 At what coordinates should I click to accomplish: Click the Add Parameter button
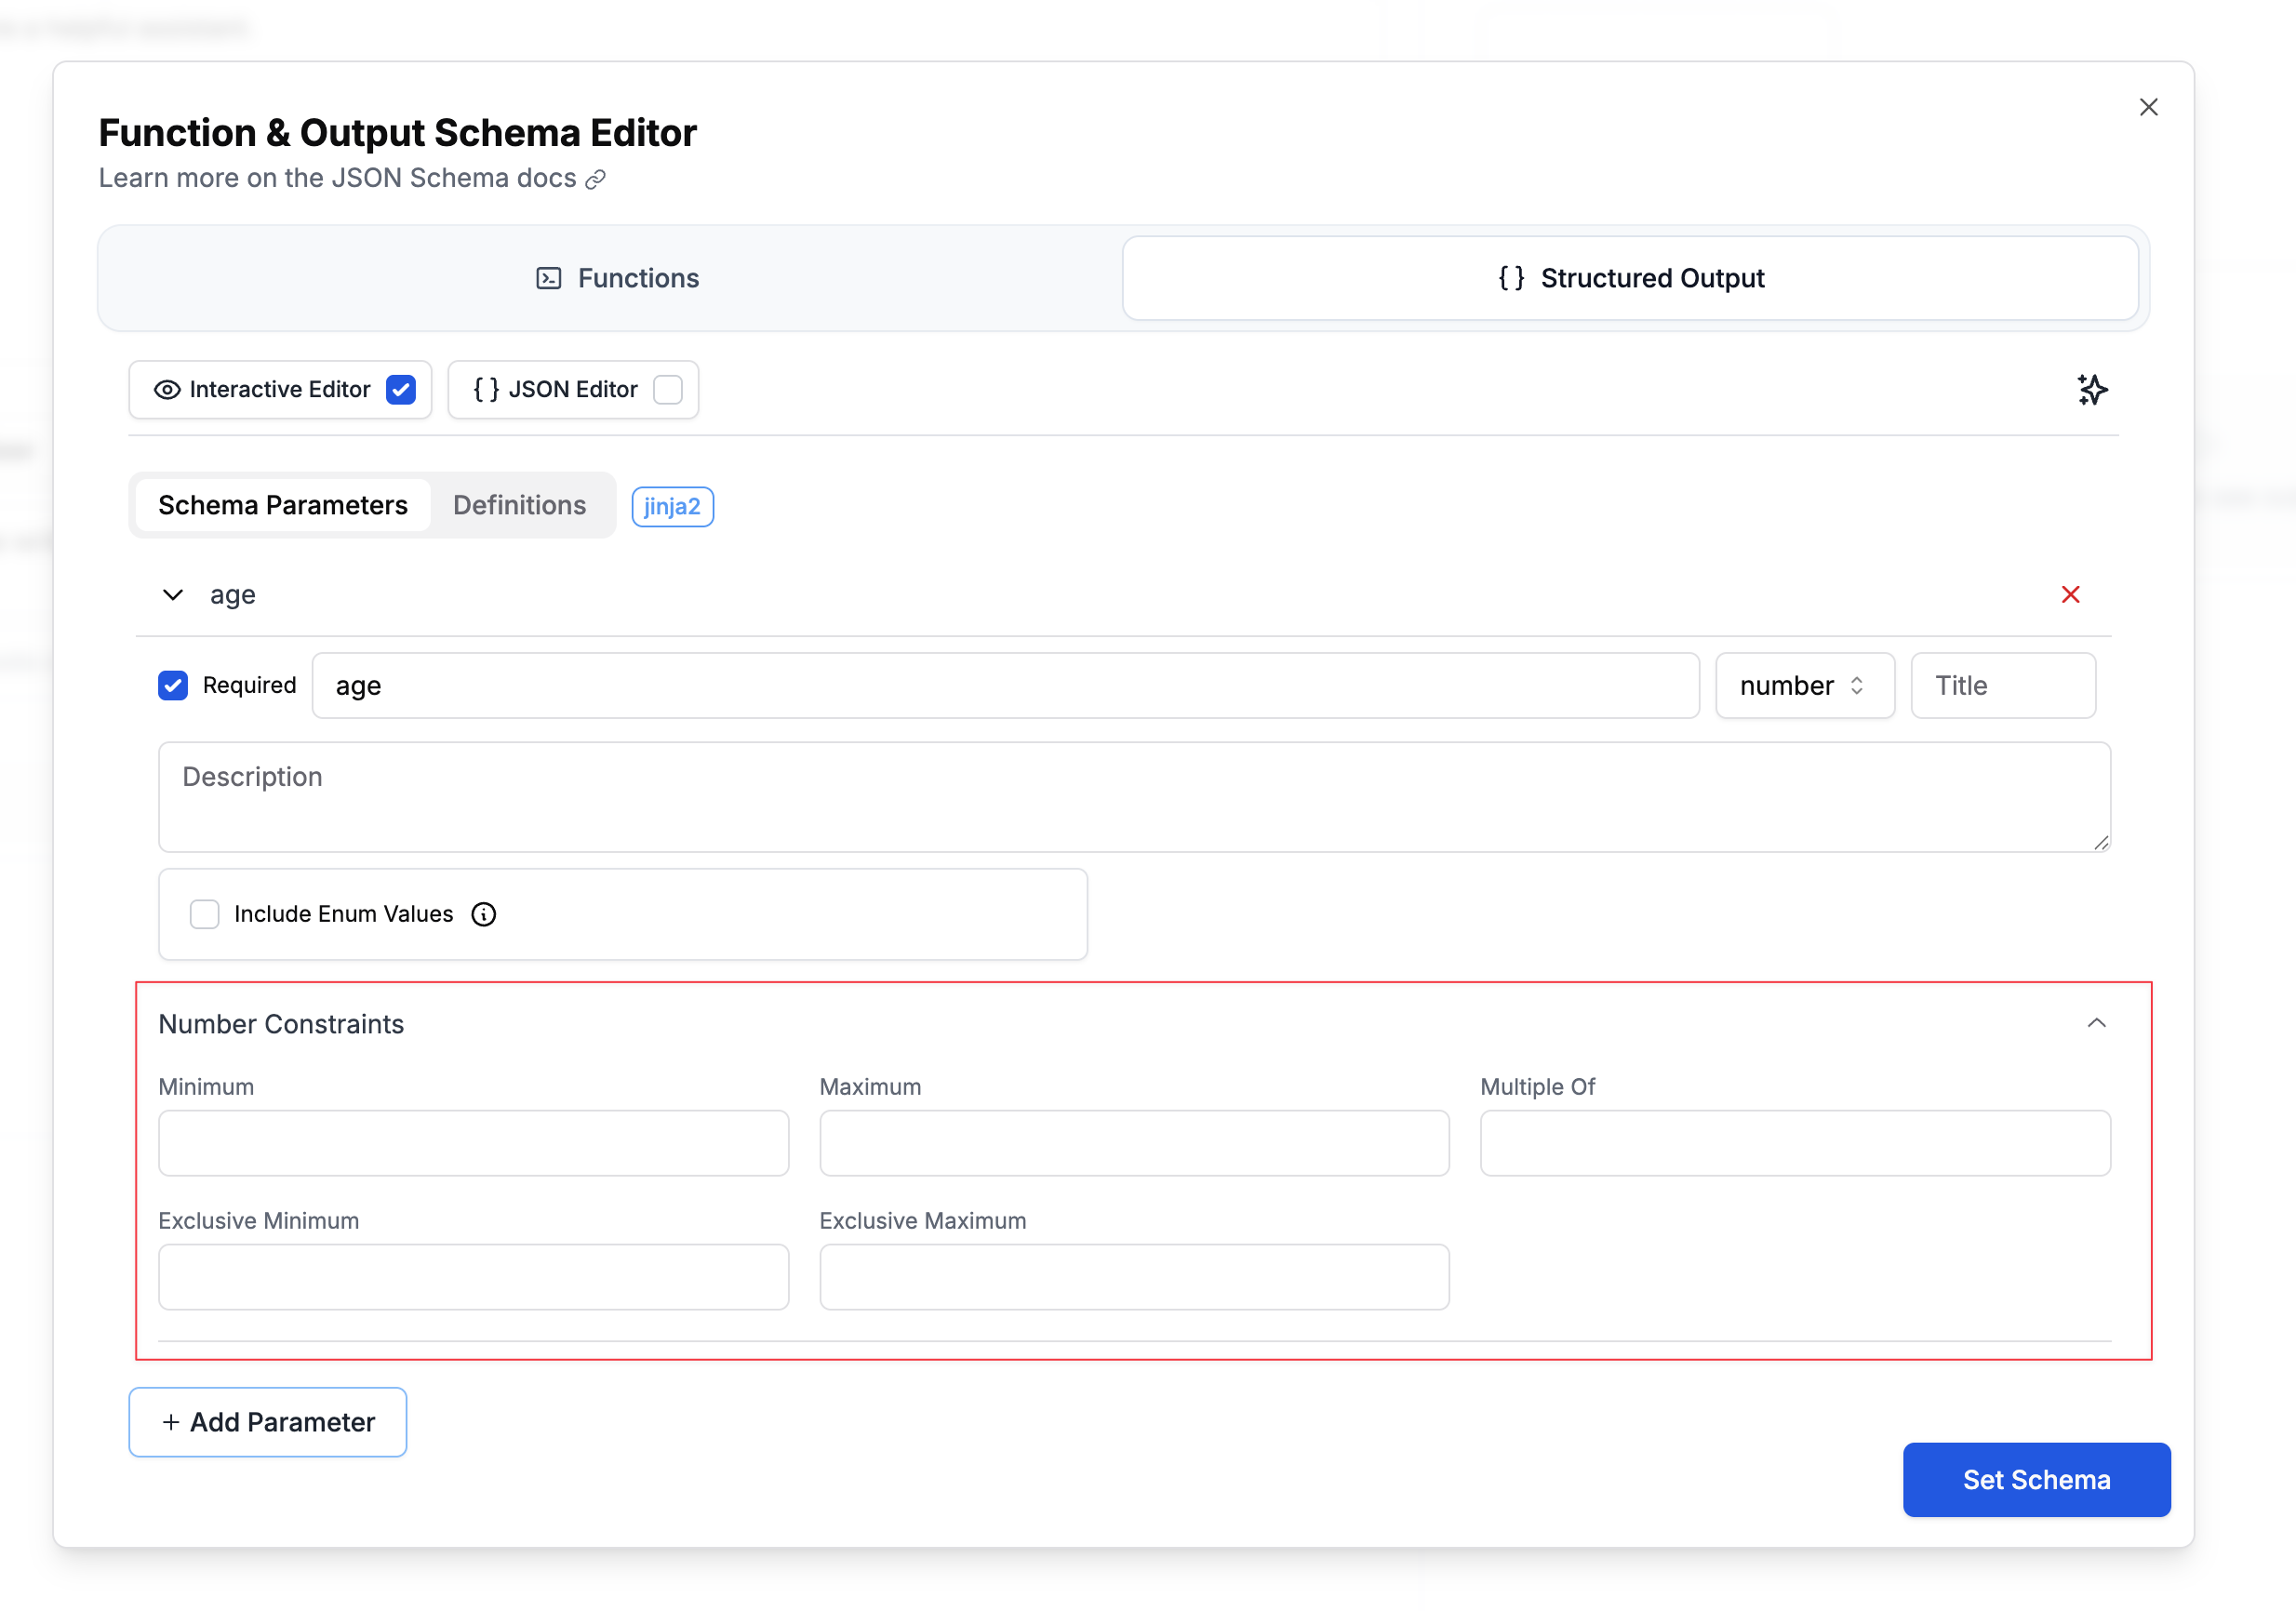tap(267, 1421)
